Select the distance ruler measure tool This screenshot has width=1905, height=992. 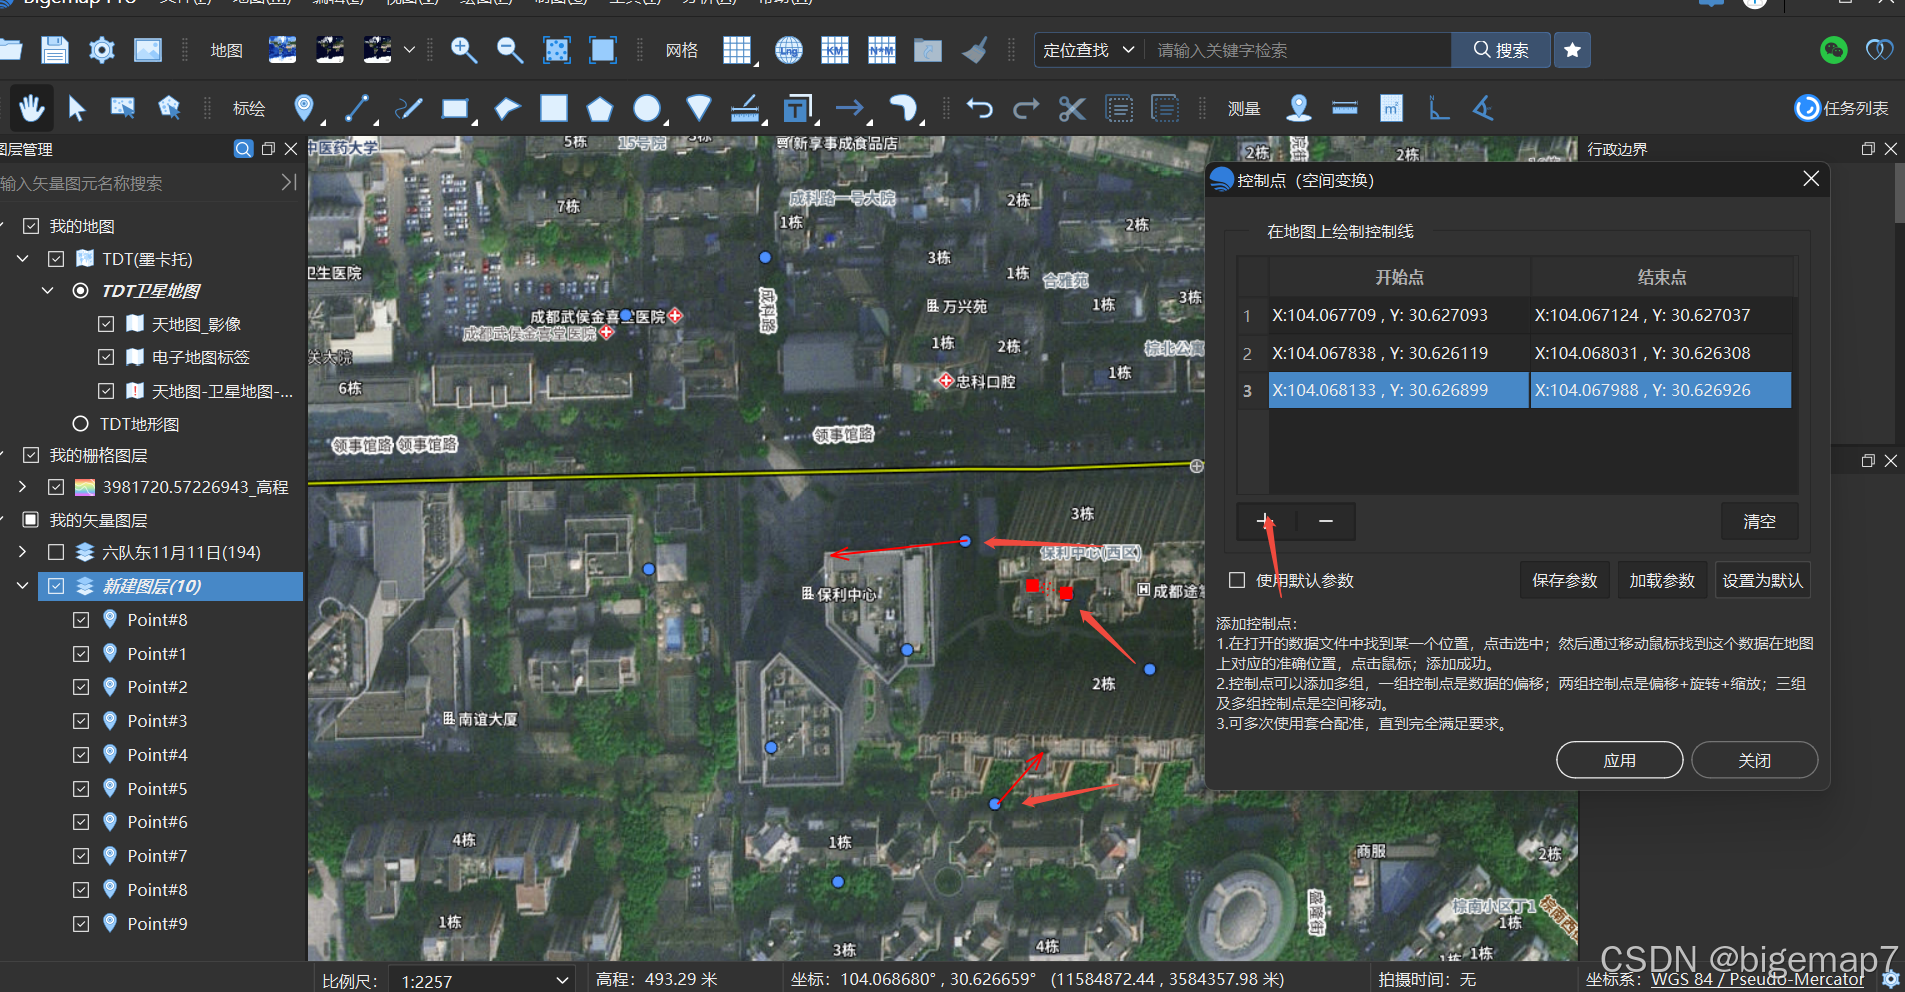point(1345,108)
